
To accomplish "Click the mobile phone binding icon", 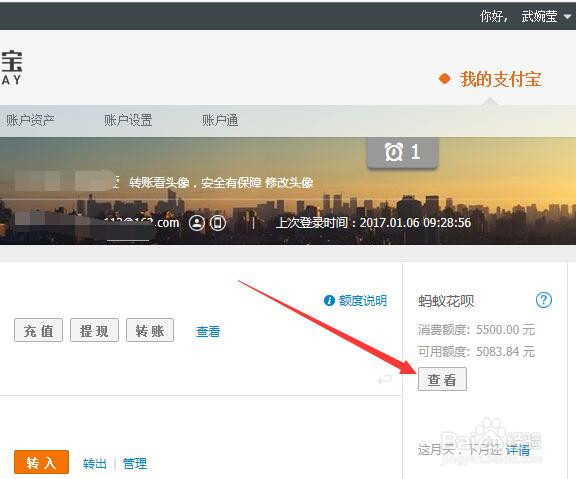I will pyautogui.click(x=218, y=223).
